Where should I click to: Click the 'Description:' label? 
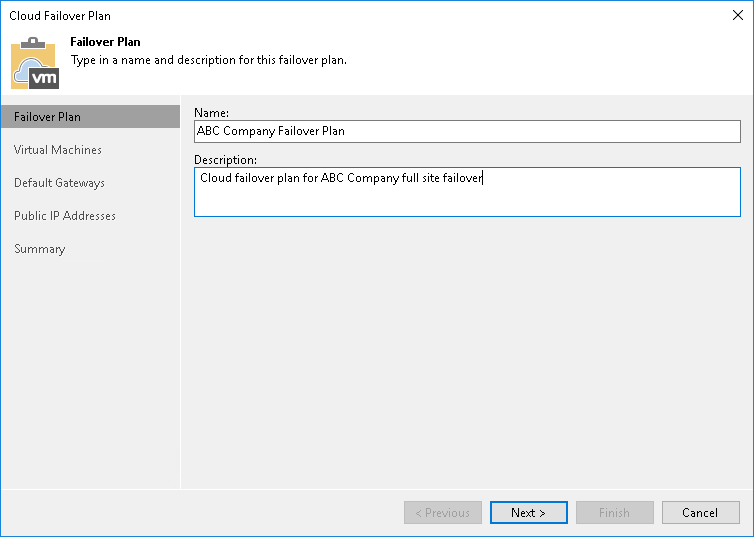tap(226, 160)
